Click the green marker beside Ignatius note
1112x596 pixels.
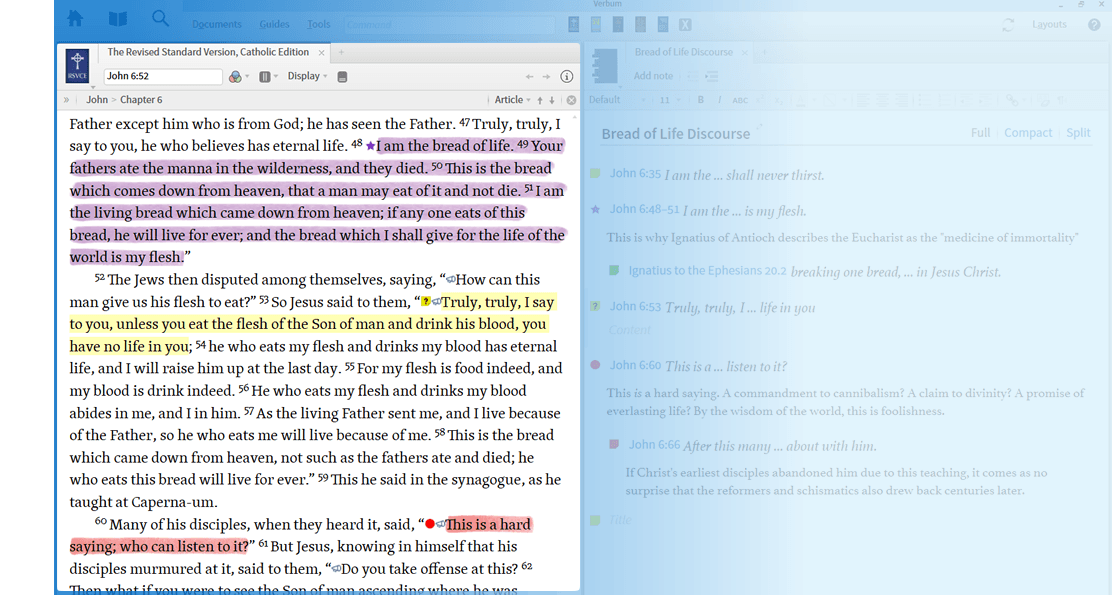tap(614, 270)
